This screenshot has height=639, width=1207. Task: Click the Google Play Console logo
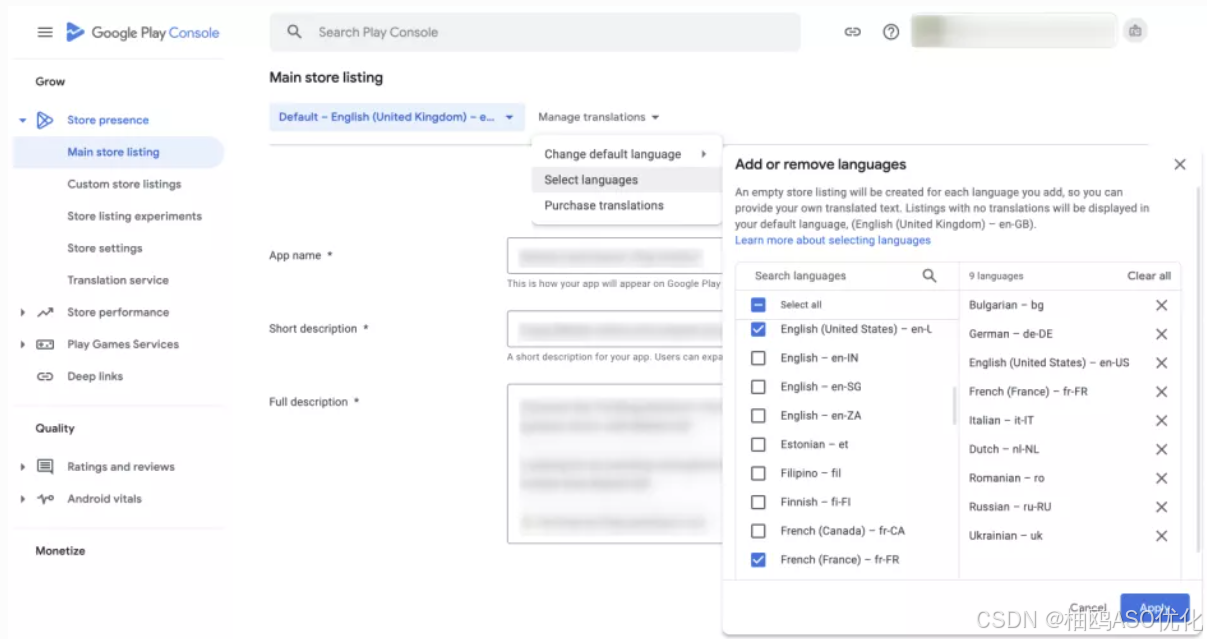[x=143, y=33]
